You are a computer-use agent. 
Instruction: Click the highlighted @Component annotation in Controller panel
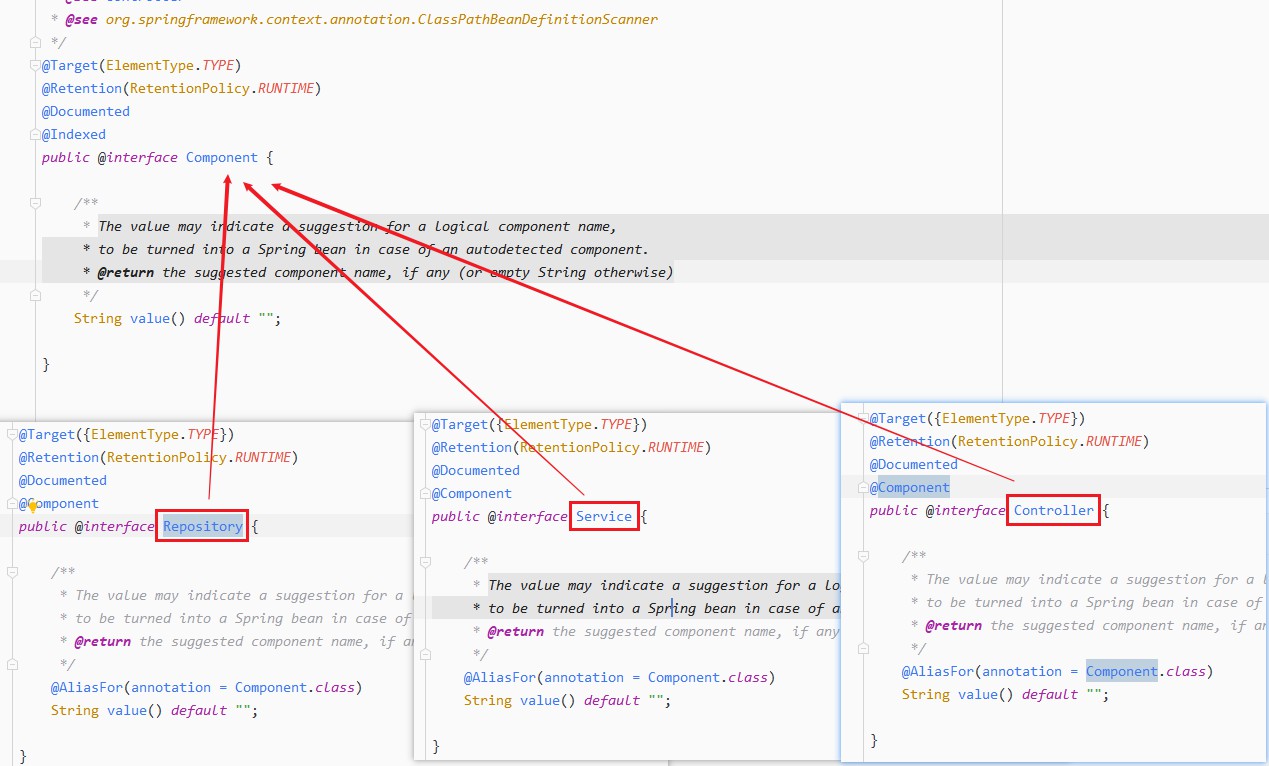pos(910,487)
